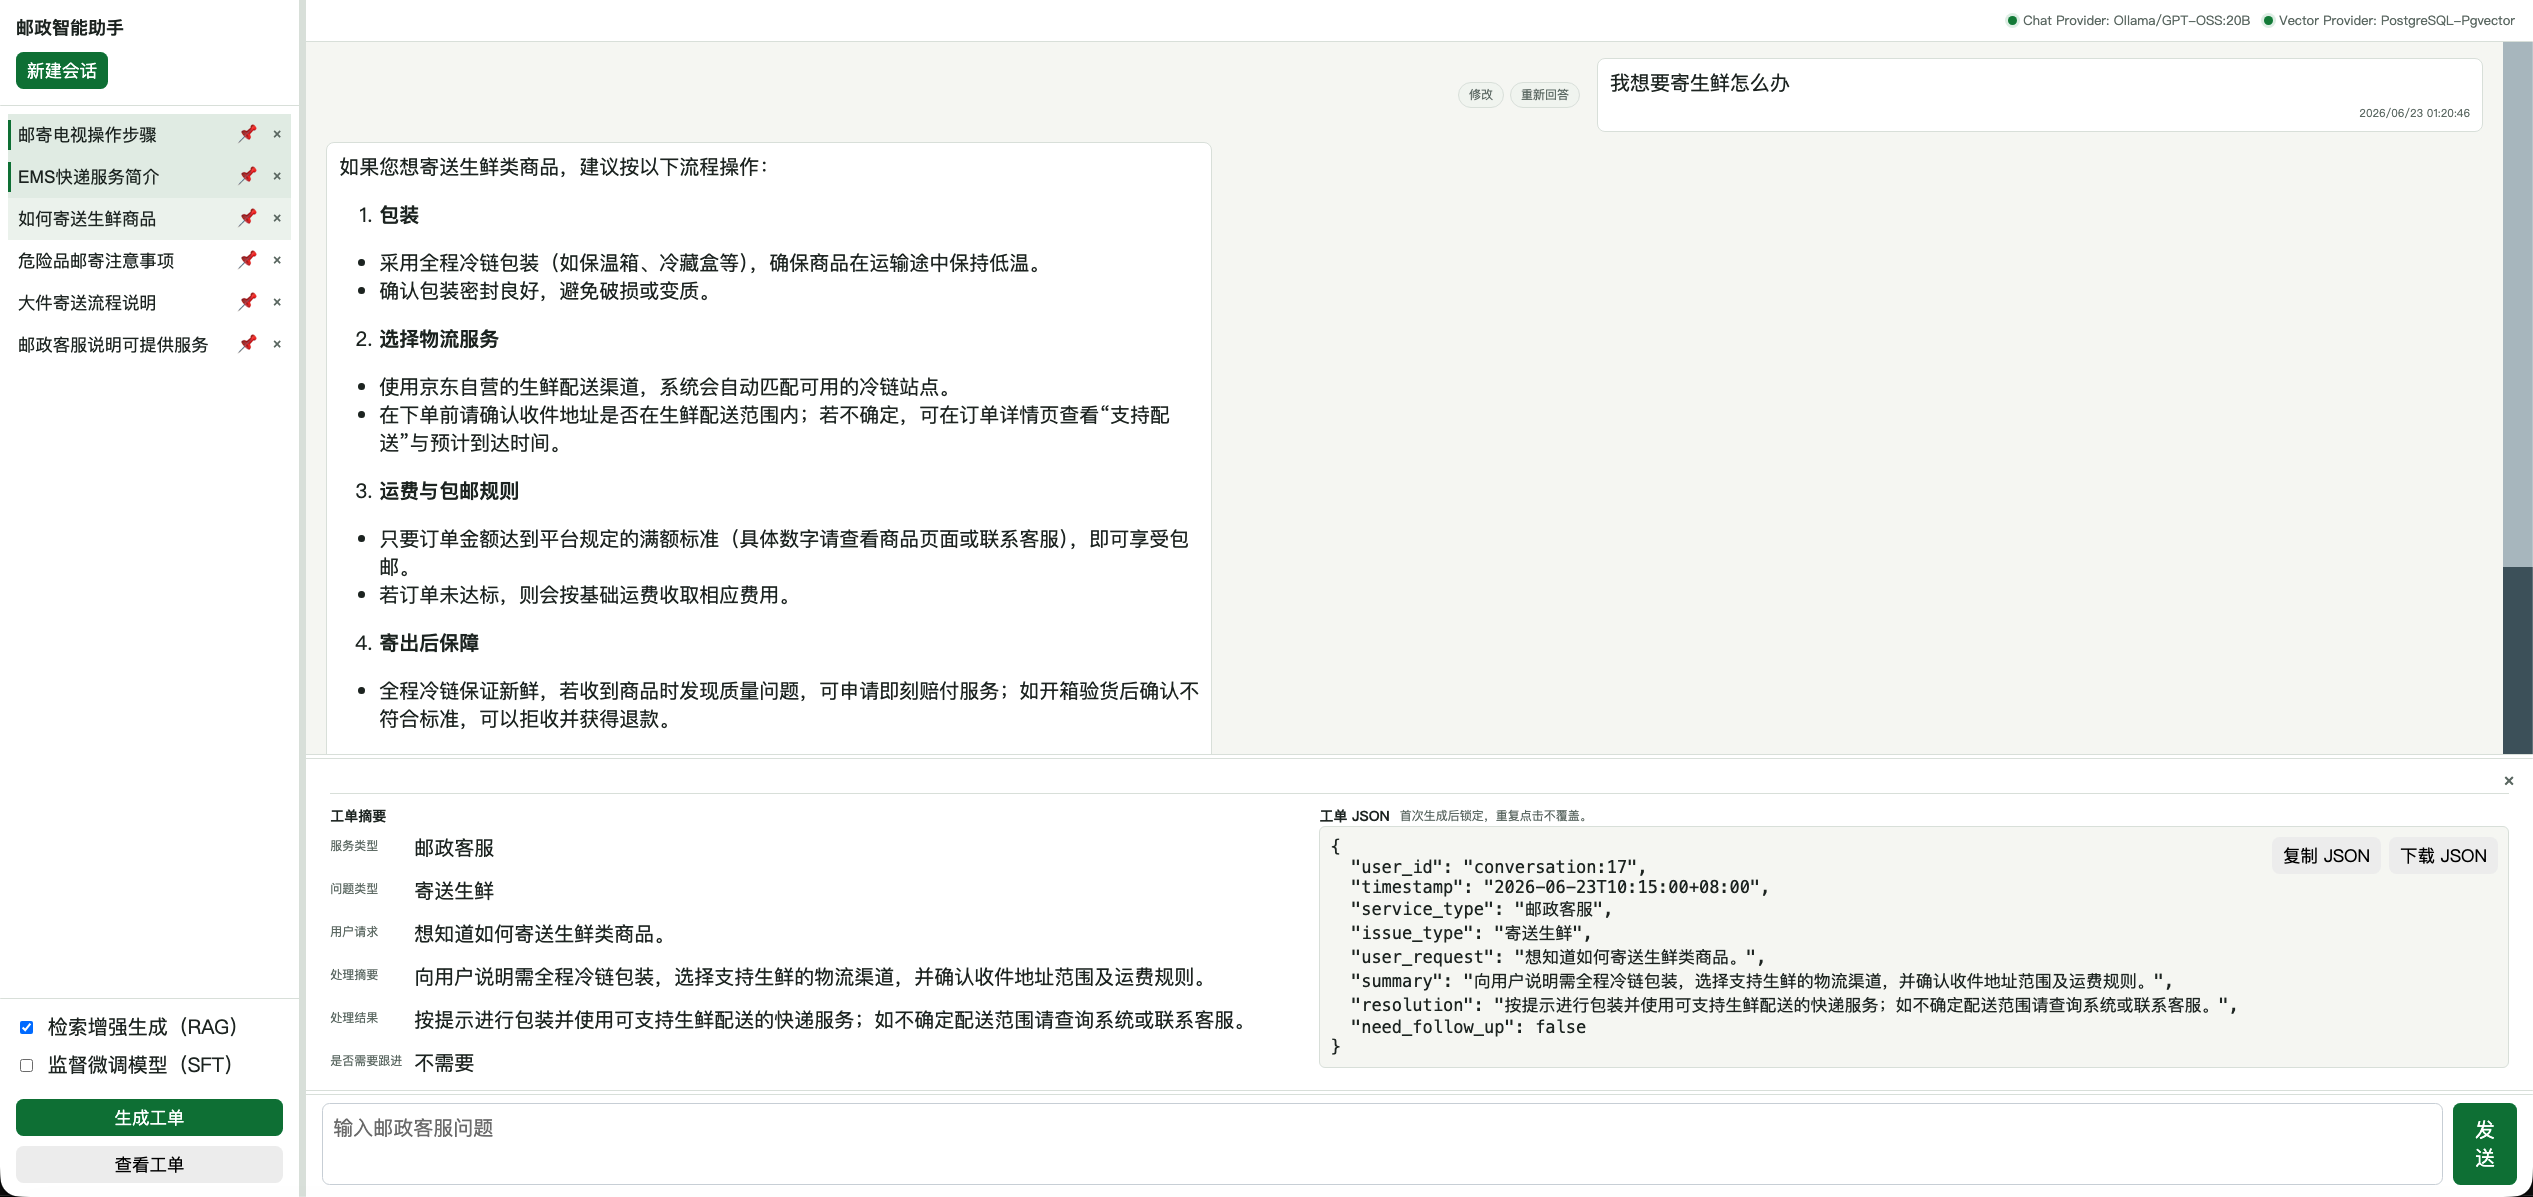Delete the 危险品邮寄注意事项 conversation
Viewport: 2533px width, 1197px height.
pyautogui.click(x=277, y=260)
